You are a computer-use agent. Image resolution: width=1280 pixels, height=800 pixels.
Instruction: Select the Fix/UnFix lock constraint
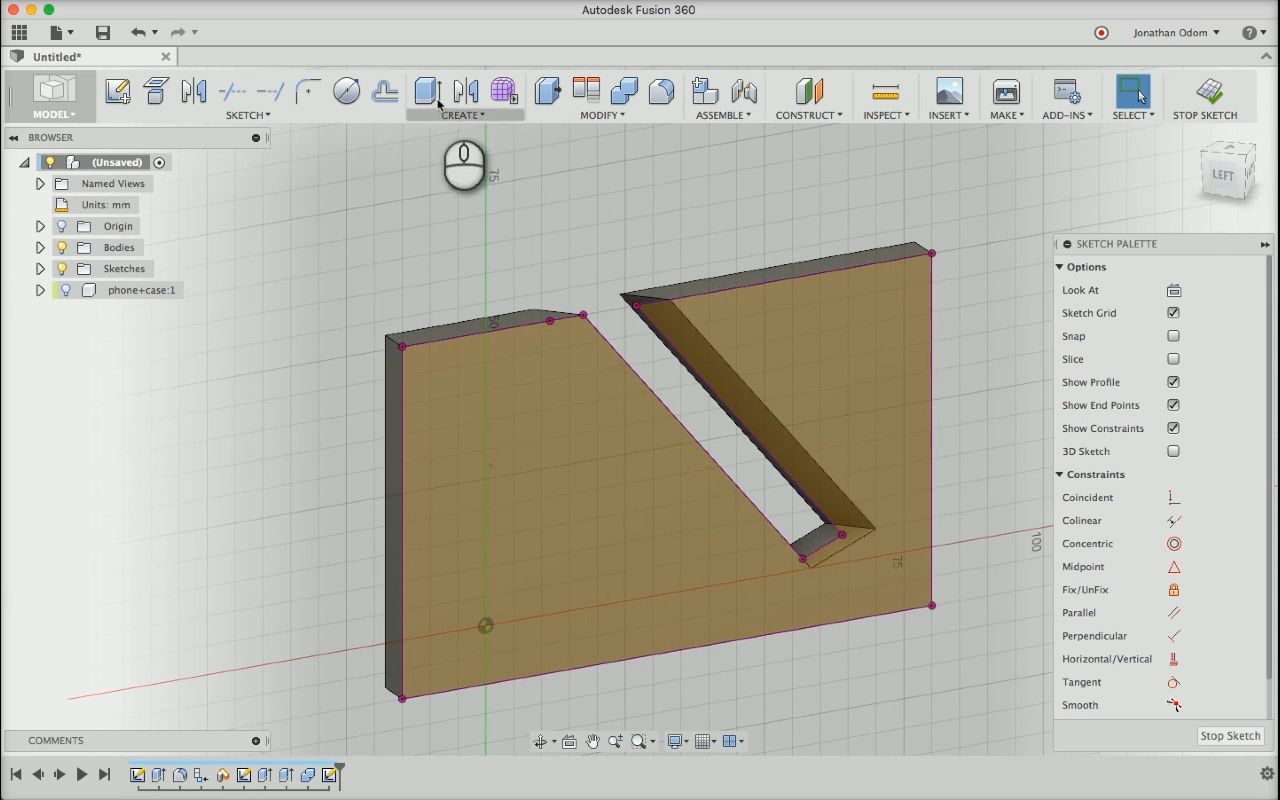tap(1173, 590)
